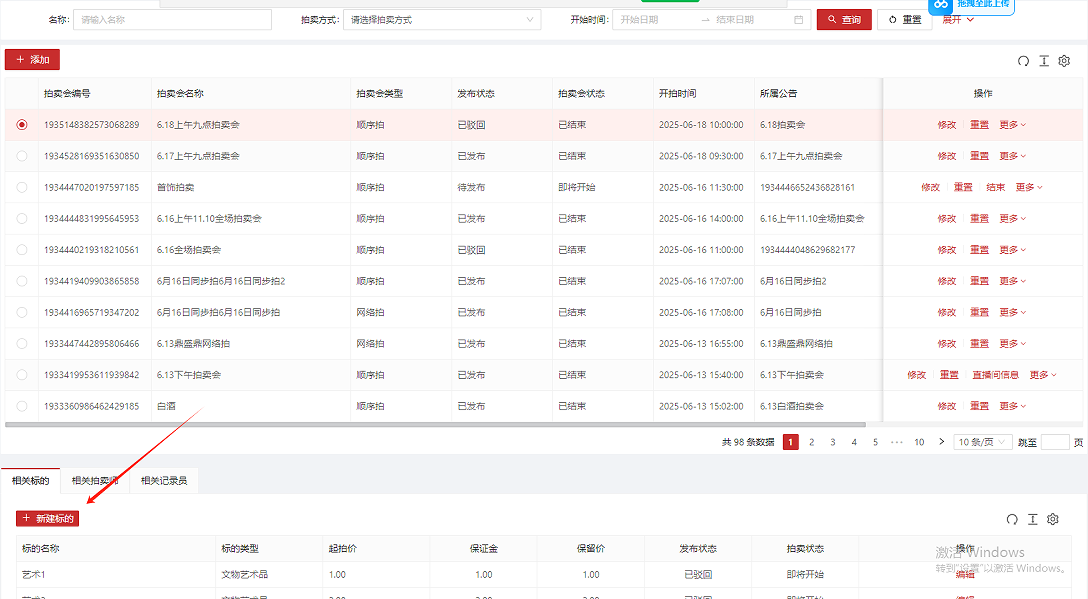Go to page 10
Image resolution: width=1088 pixels, height=599 pixels.
coord(919,442)
